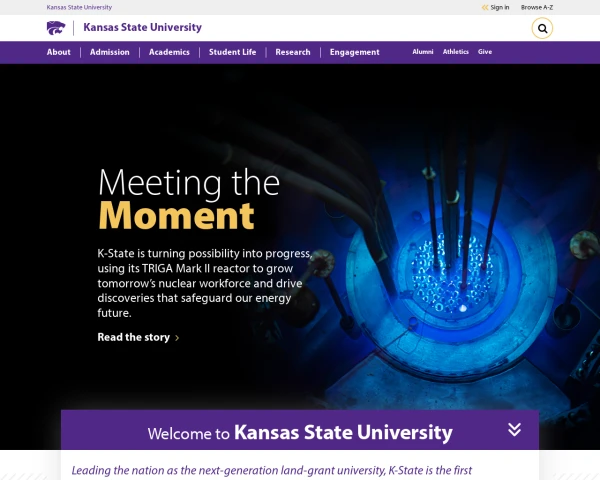Screen dimensions: 600x480
Task: Select Academics in the navigation bar
Action: pyautogui.click(x=169, y=52)
